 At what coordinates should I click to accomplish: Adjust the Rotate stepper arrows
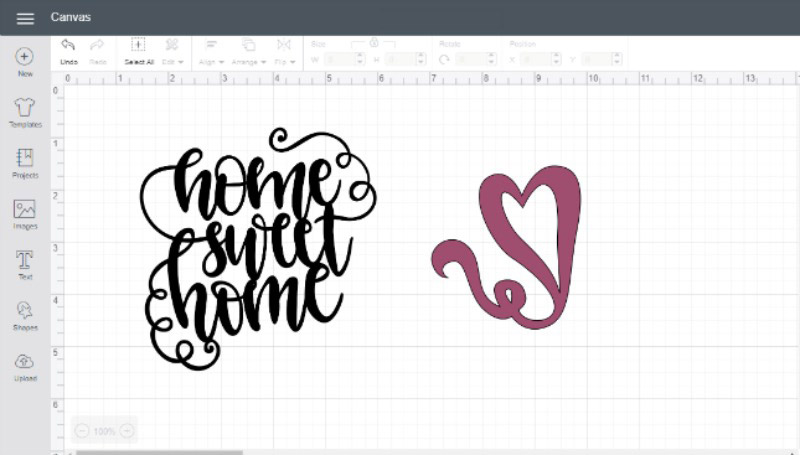(x=492, y=60)
